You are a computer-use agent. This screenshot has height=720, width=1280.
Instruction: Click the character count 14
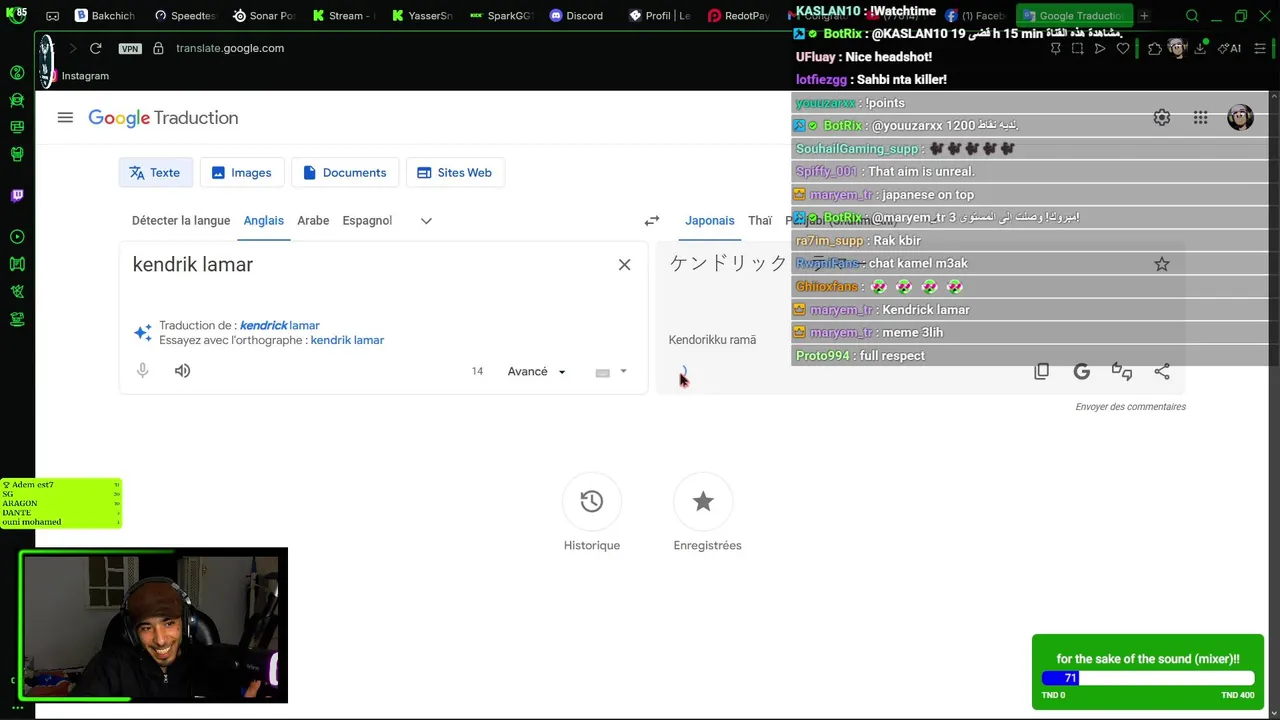coord(477,371)
